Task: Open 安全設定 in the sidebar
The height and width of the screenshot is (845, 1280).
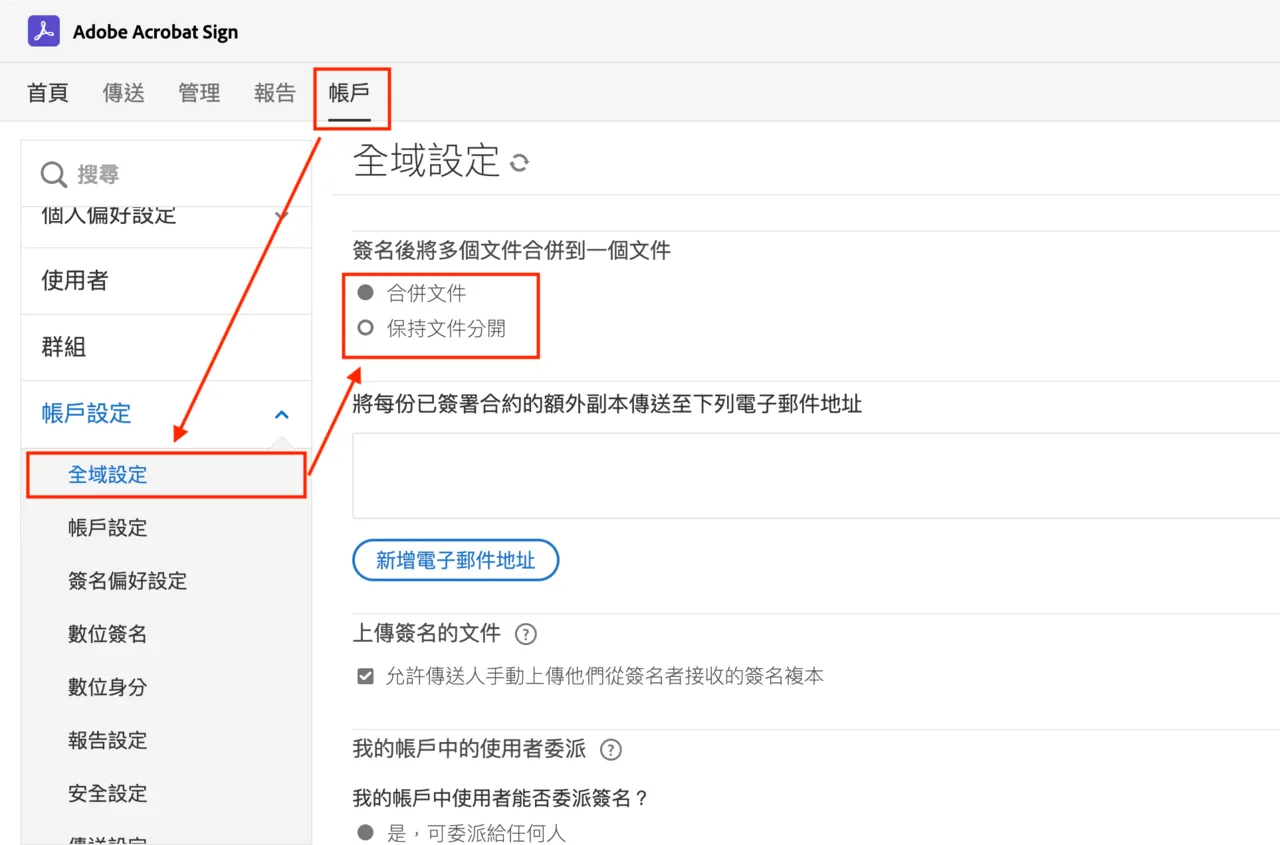Action: click(x=108, y=793)
